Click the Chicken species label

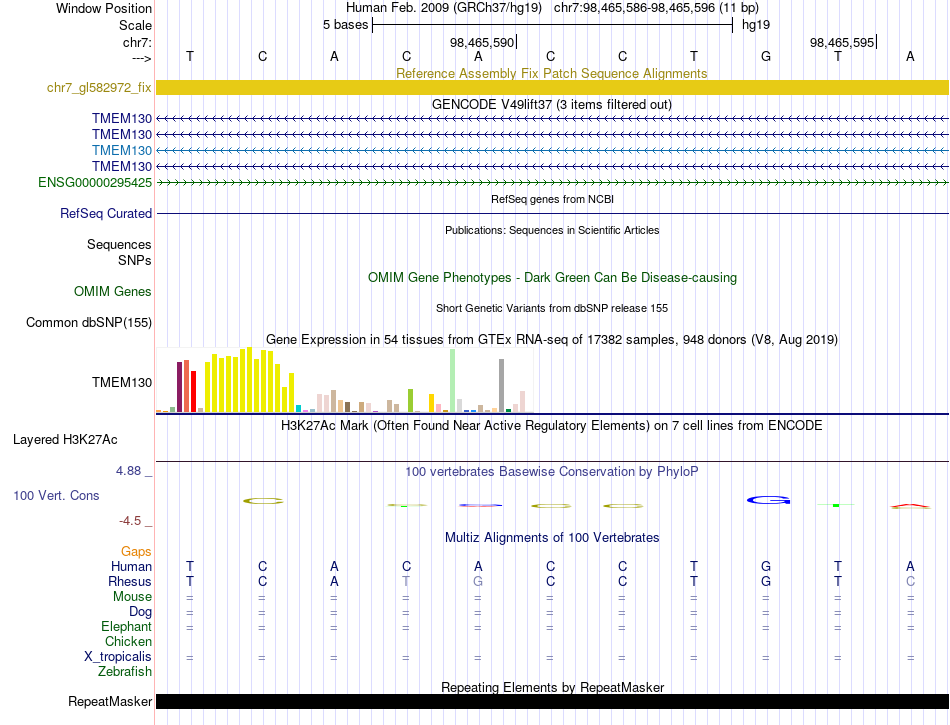[128, 641]
